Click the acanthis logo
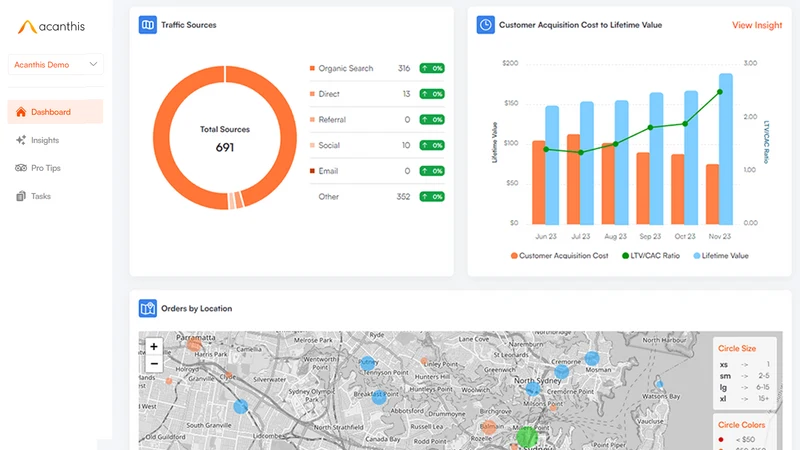The height and width of the screenshot is (450, 800). pyautogui.click(x=52, y=27)
